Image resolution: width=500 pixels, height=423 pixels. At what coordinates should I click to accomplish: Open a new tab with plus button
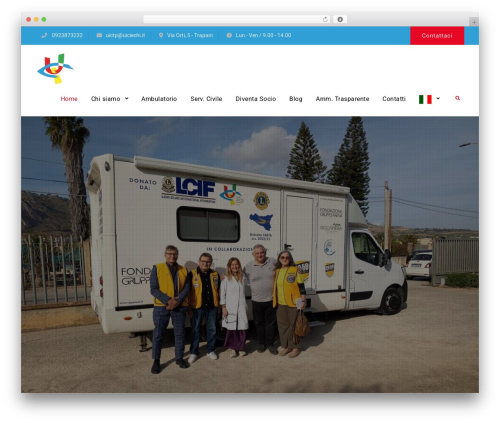tap(474, 22)
